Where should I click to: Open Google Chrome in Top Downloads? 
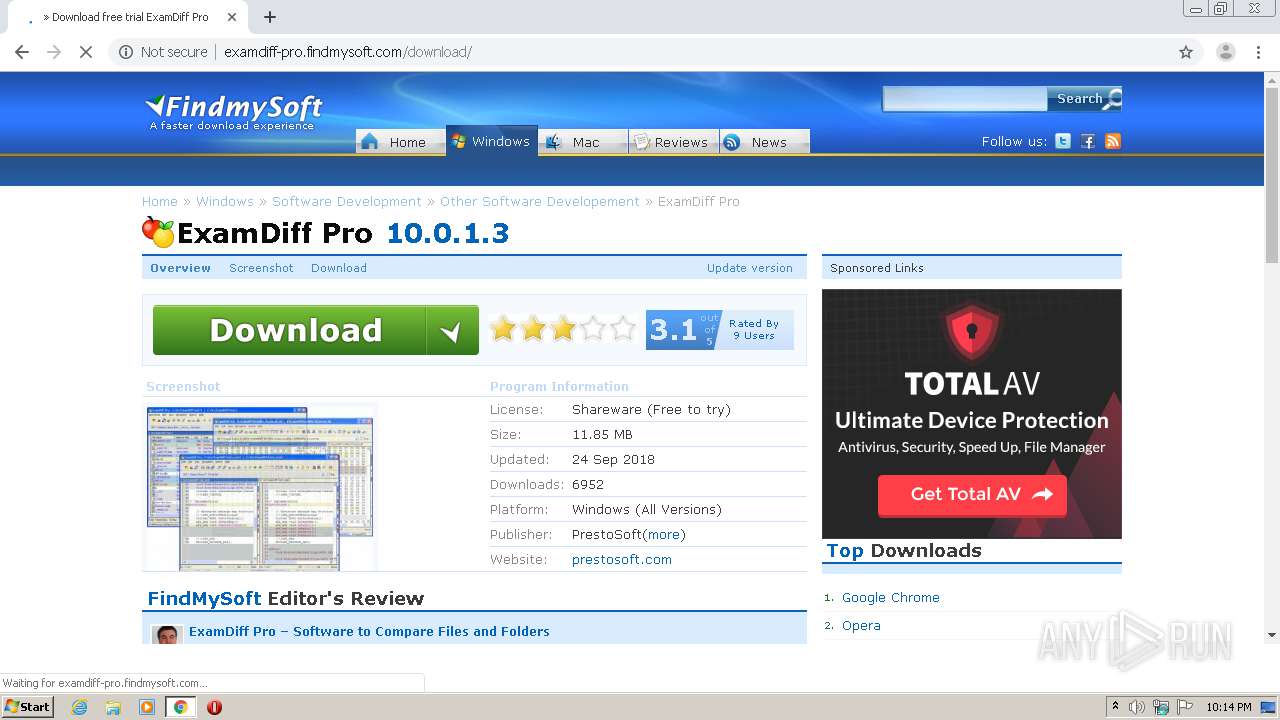coord(891,597)
